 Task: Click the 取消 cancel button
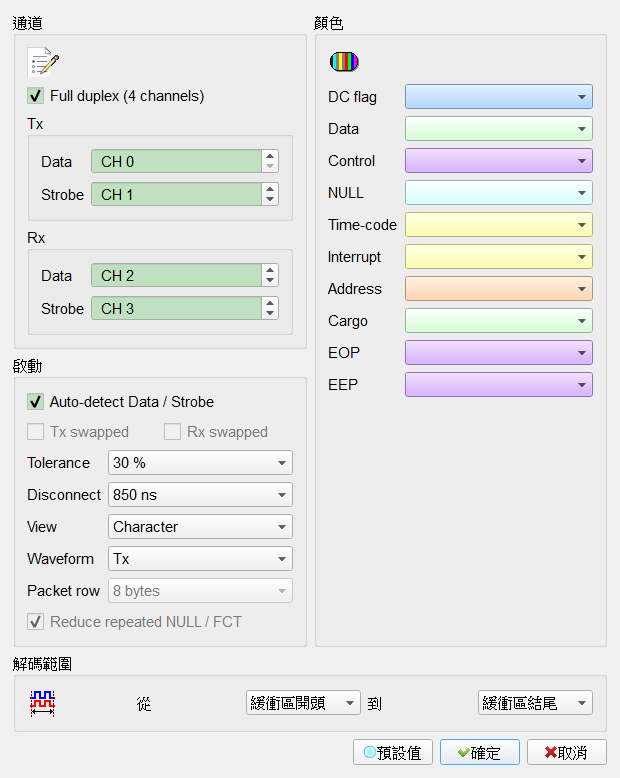566,752
